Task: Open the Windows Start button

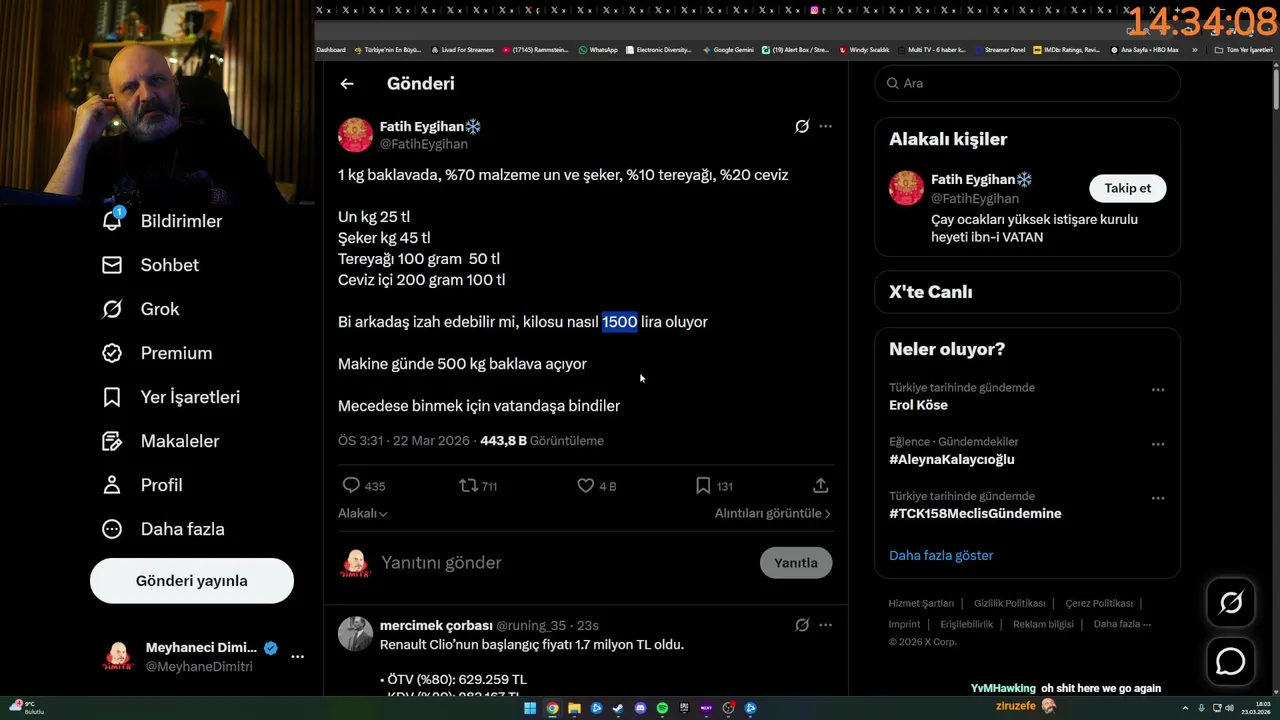Action: pos(530,708)
